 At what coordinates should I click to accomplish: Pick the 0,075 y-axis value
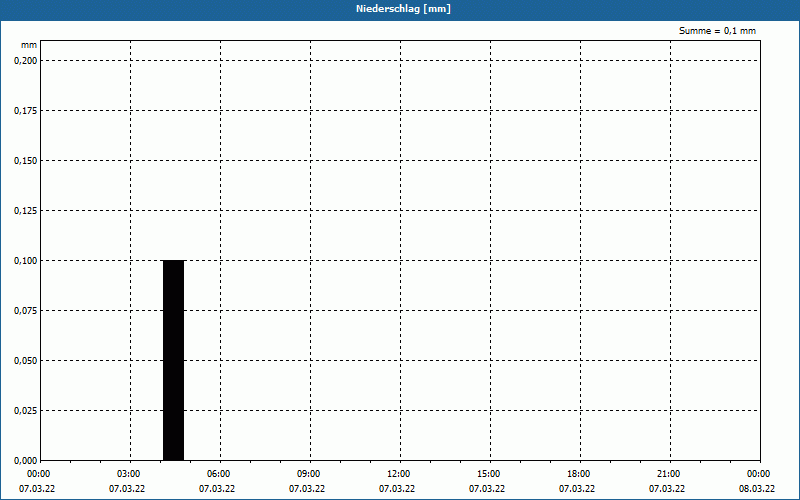coord(26,311)
